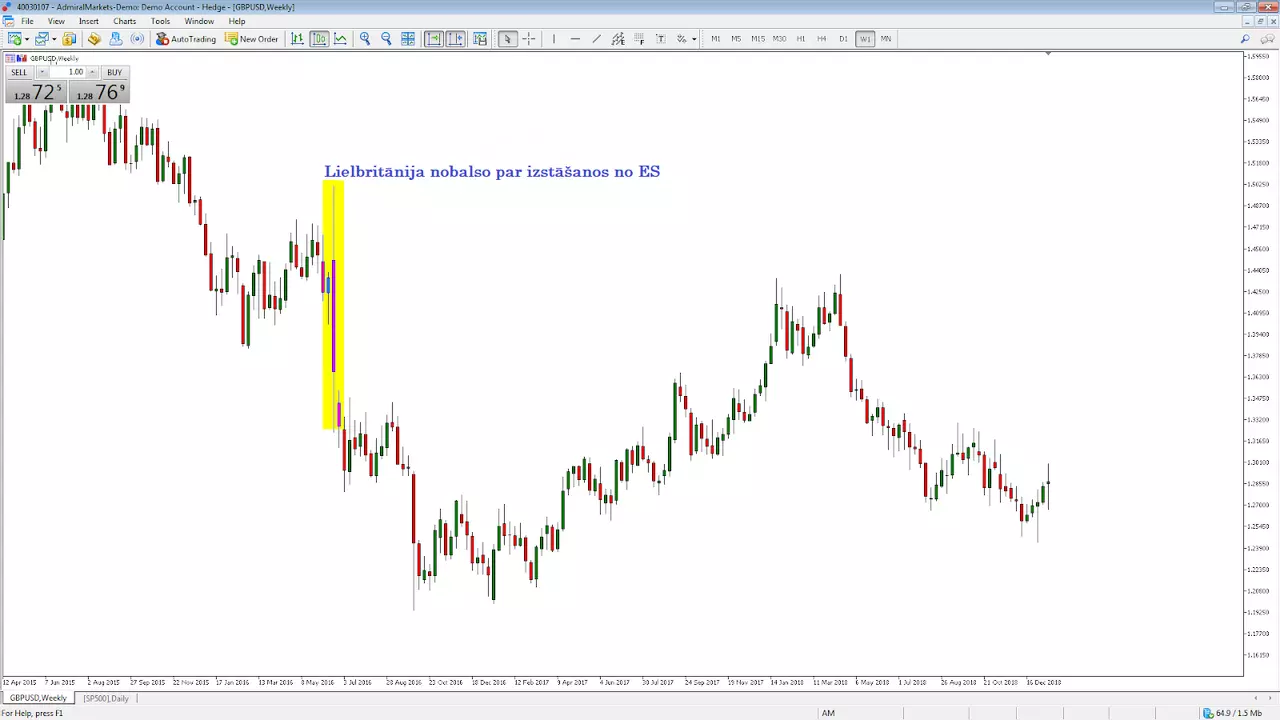
Task: Increase trade volume with up arrow
Action: point(92,72)
